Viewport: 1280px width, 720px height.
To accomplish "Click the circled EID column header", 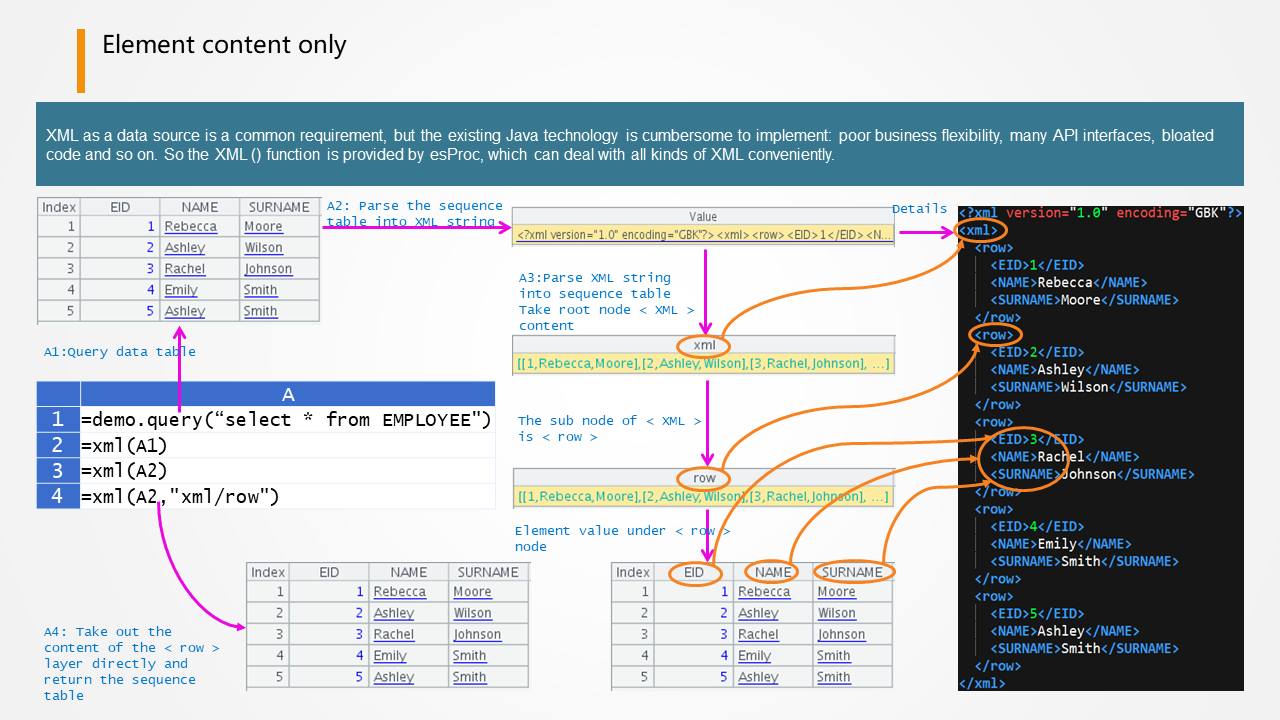I will tap(693, 572).
